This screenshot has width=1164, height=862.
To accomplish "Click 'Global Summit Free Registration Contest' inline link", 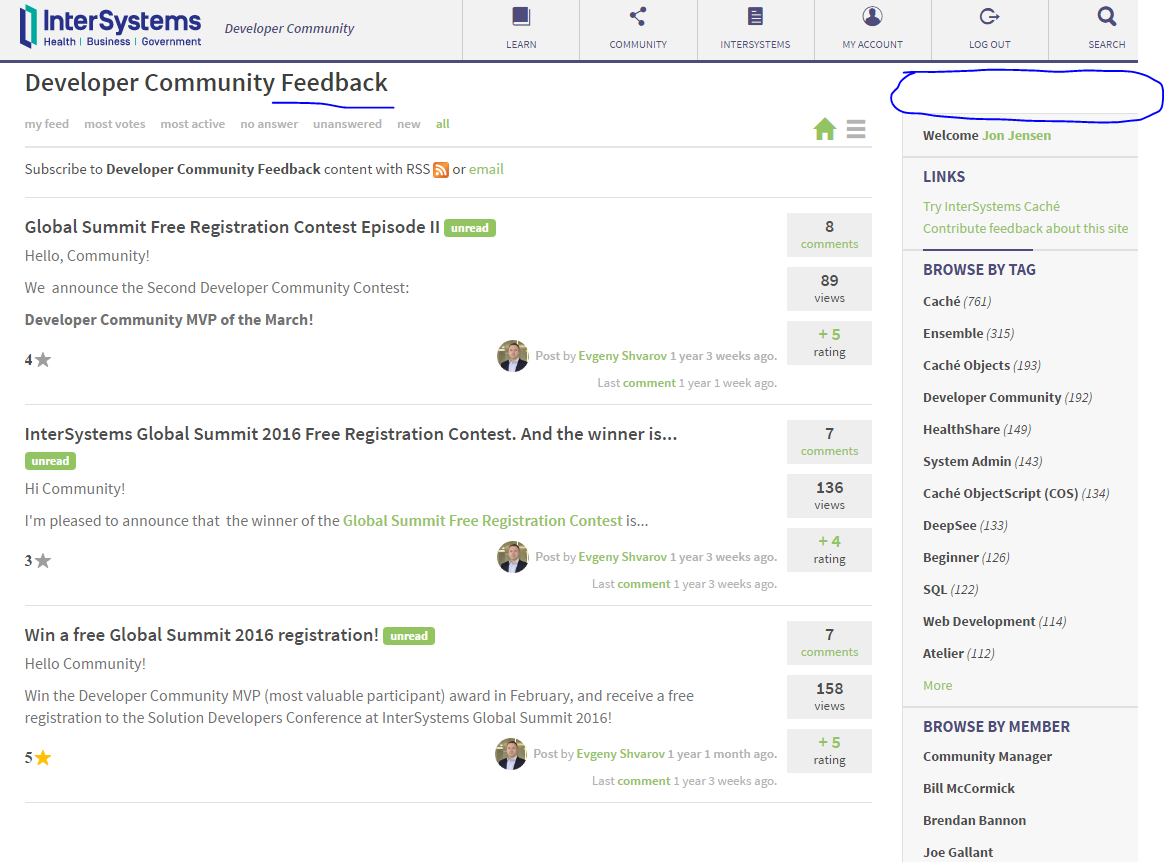I will pos(483,521).
